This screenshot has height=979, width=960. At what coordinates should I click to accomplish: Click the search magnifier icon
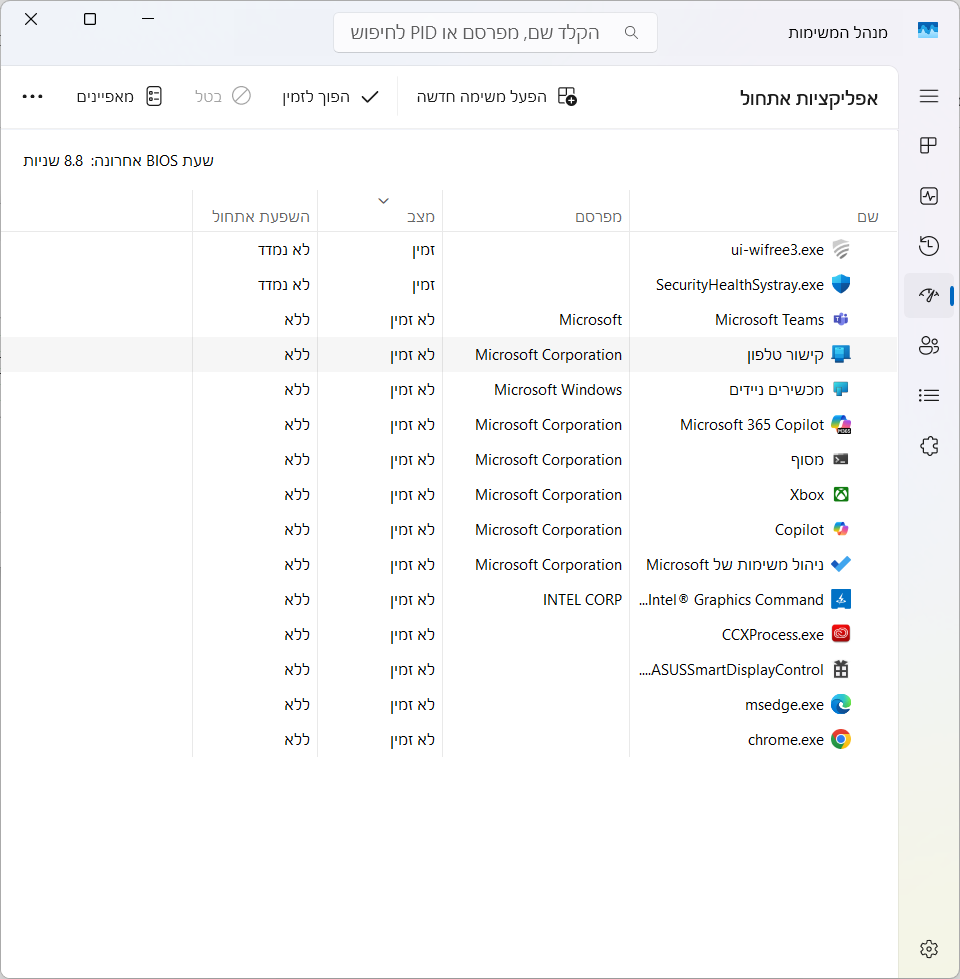[x=631, y=32]
